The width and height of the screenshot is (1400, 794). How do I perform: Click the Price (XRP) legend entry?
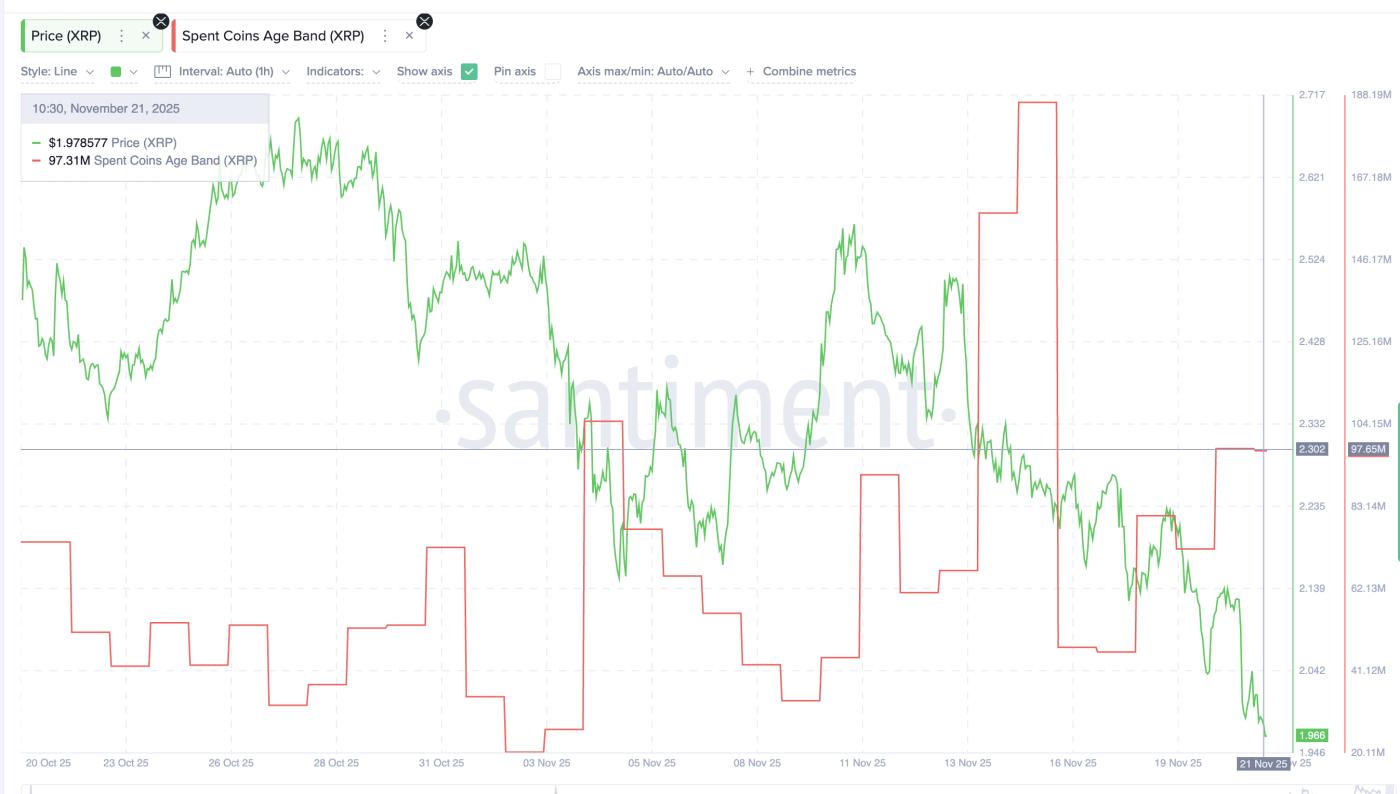[x=110, y=143]
